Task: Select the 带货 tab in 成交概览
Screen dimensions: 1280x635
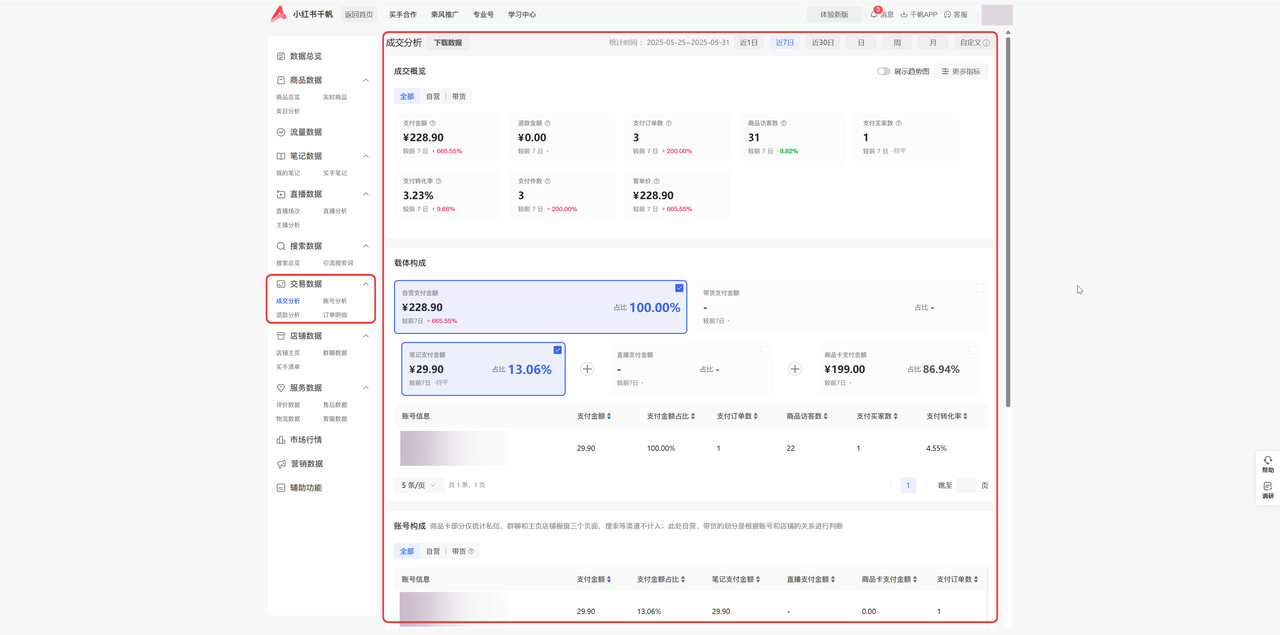Action: [459, 97]
